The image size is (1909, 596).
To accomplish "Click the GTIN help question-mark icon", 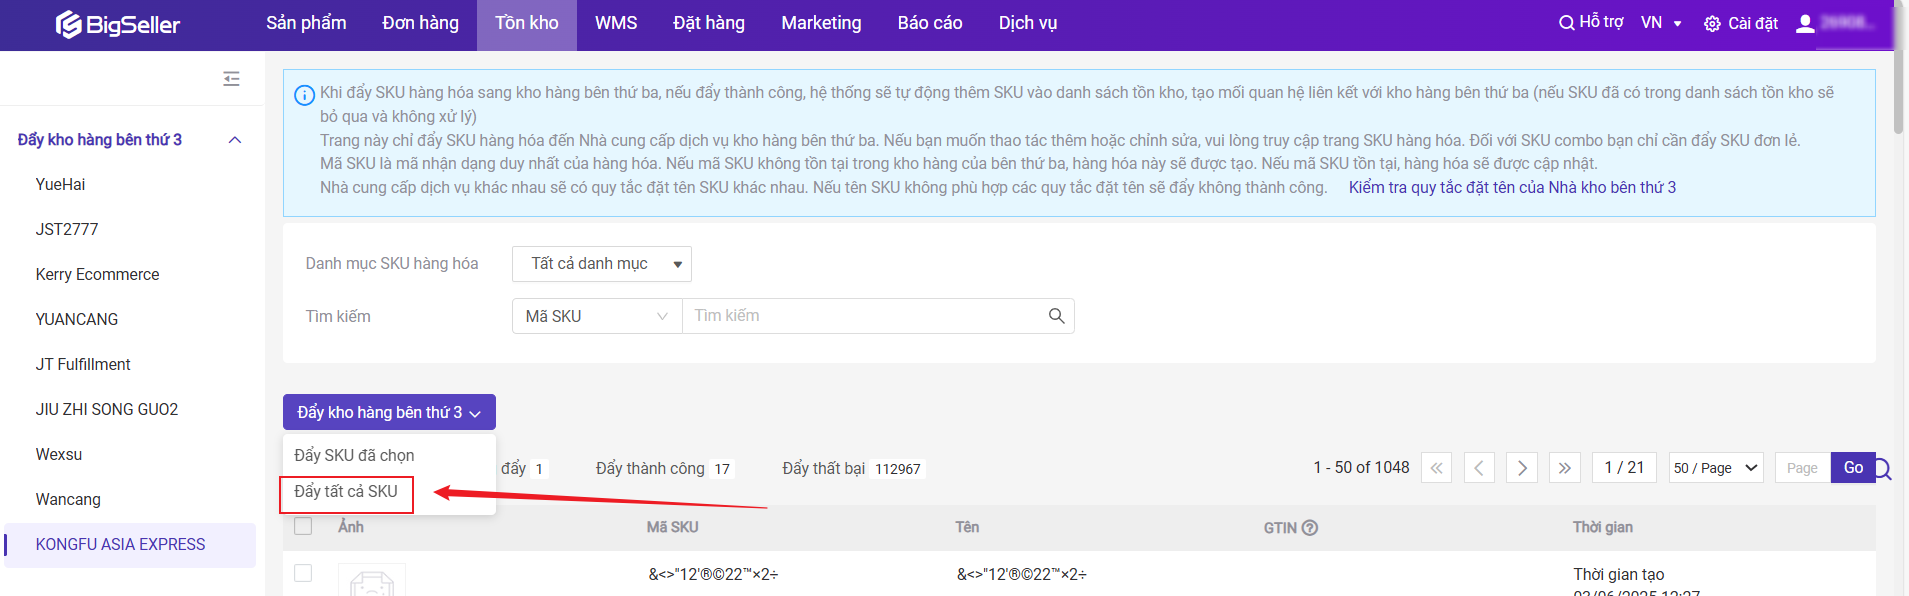I will point(1310,527).
